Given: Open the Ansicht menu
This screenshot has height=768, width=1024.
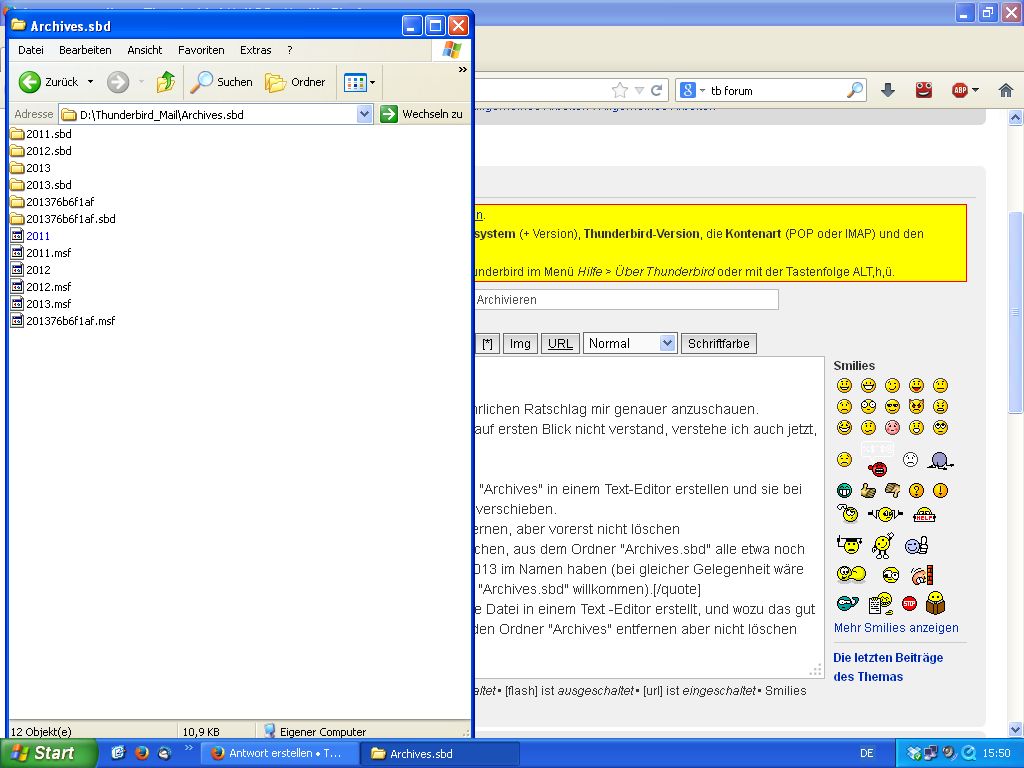Looking at the screenshot, I should pyautogui.click(x=144, y=50).
